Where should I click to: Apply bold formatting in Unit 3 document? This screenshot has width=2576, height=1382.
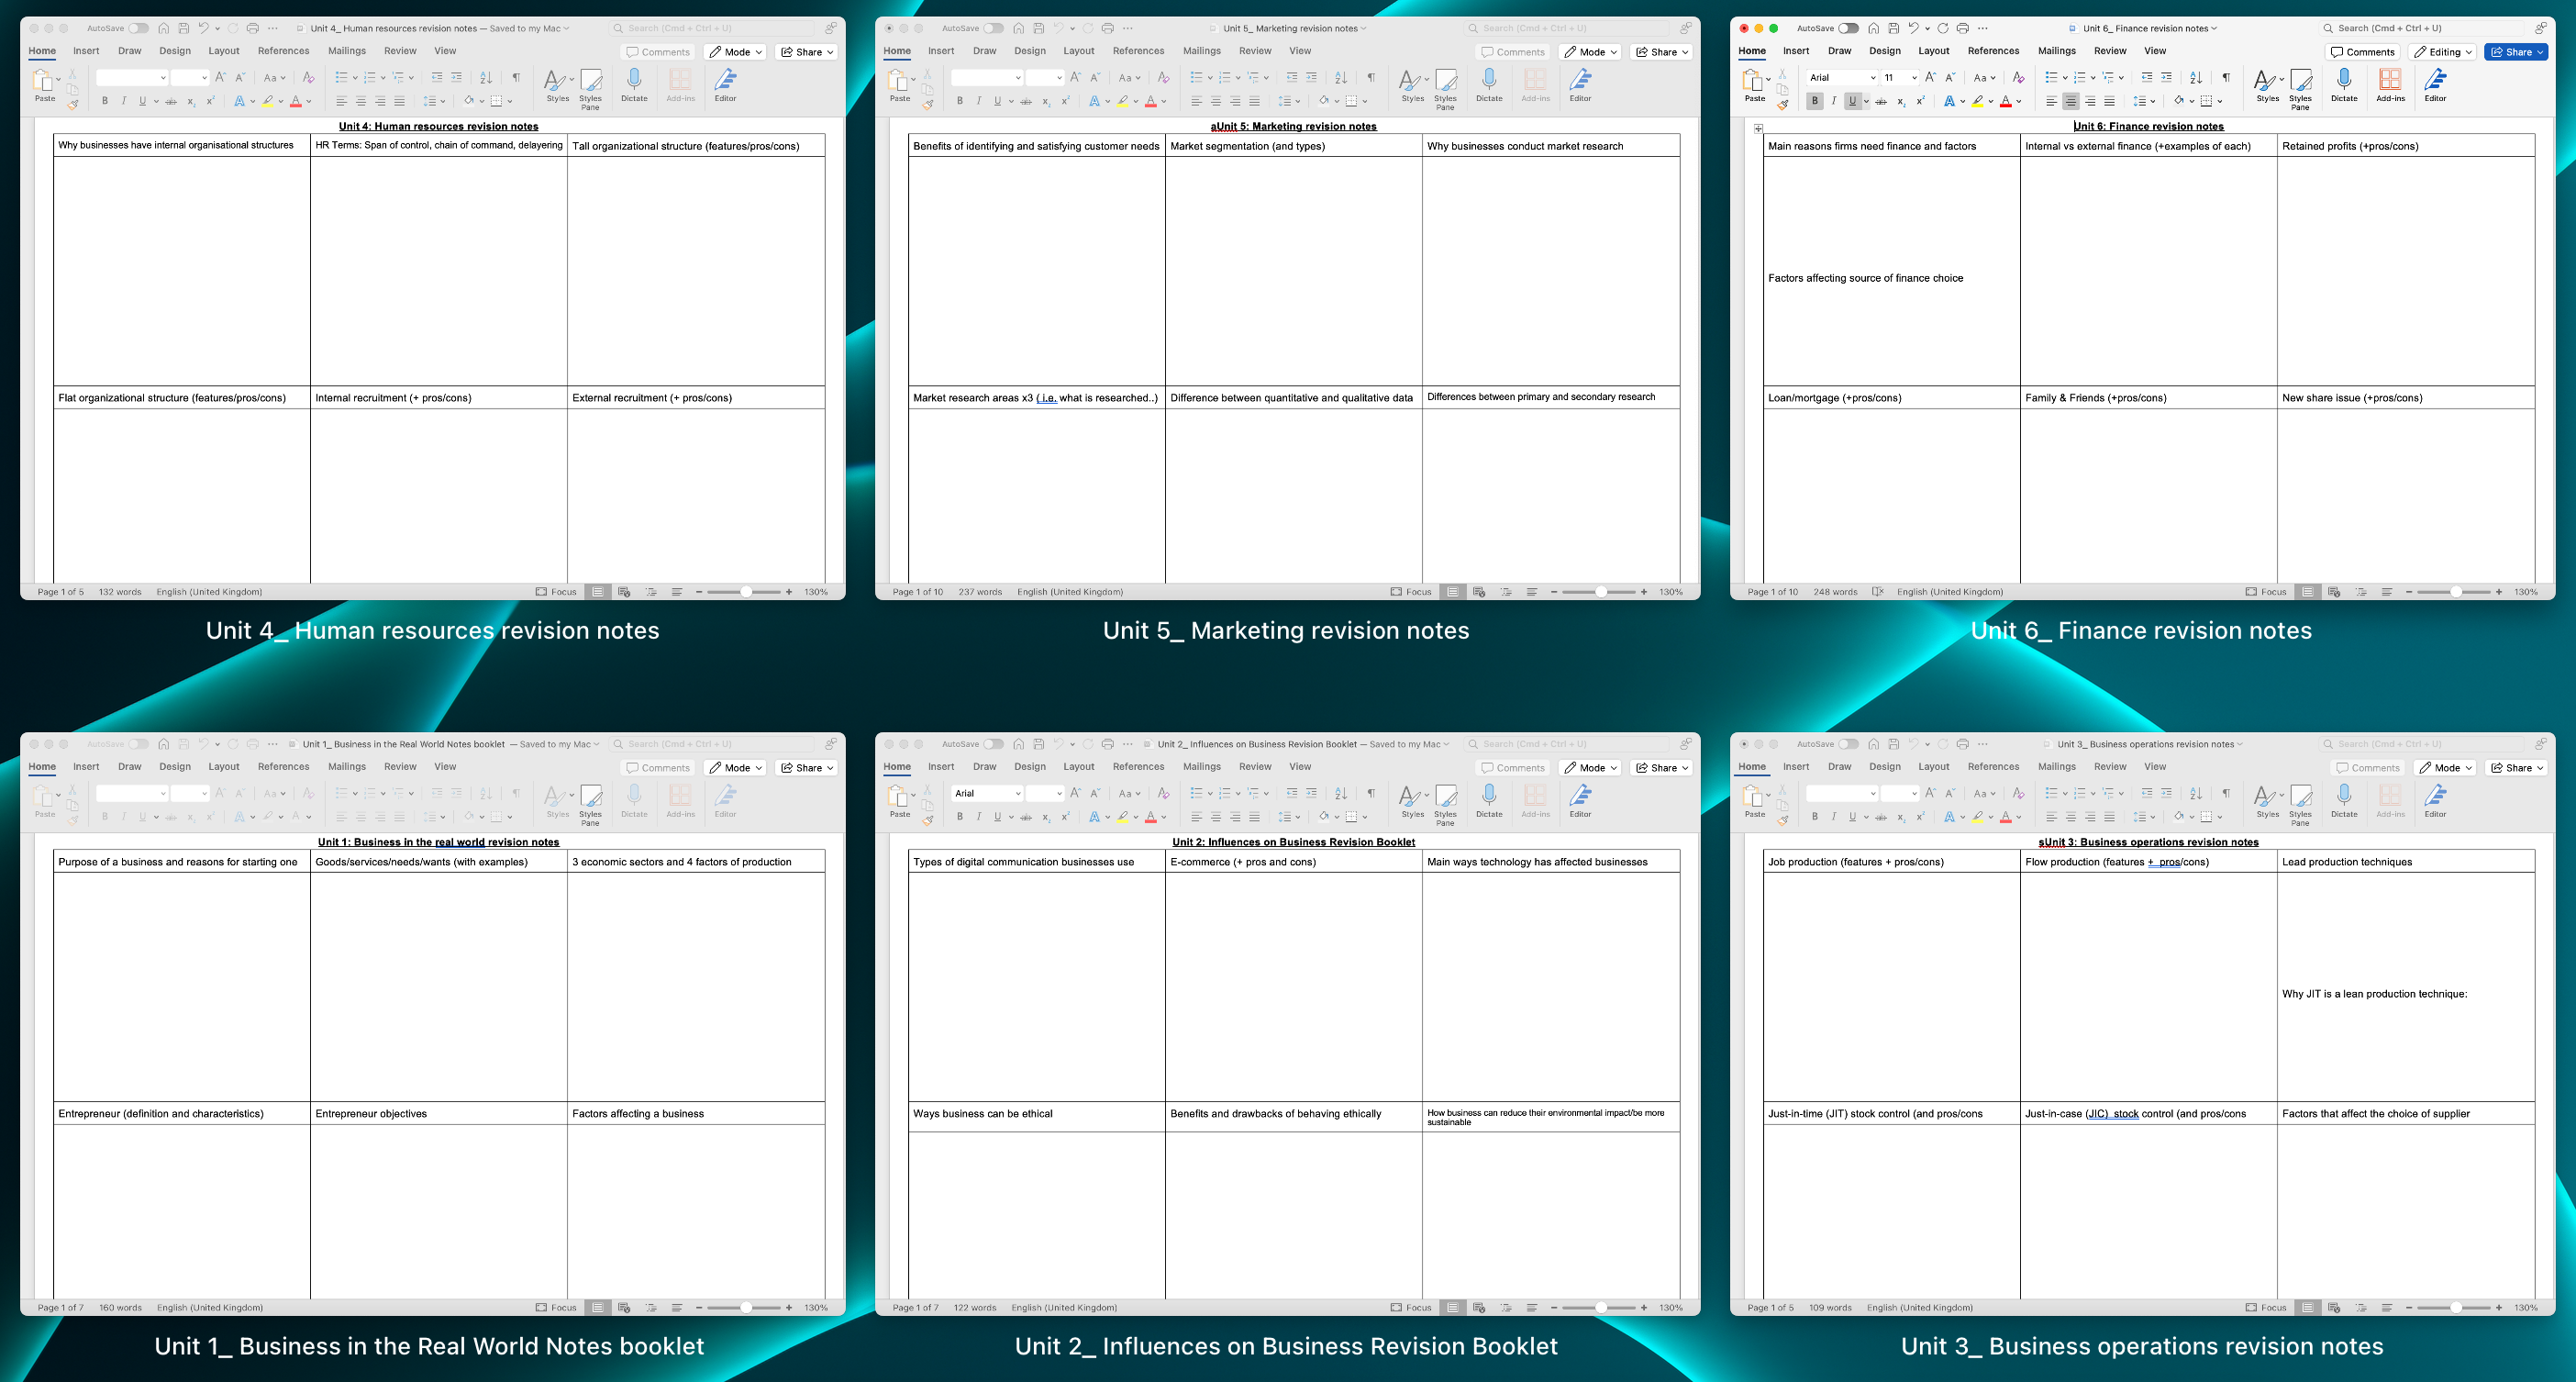(x=1815, y=817)
